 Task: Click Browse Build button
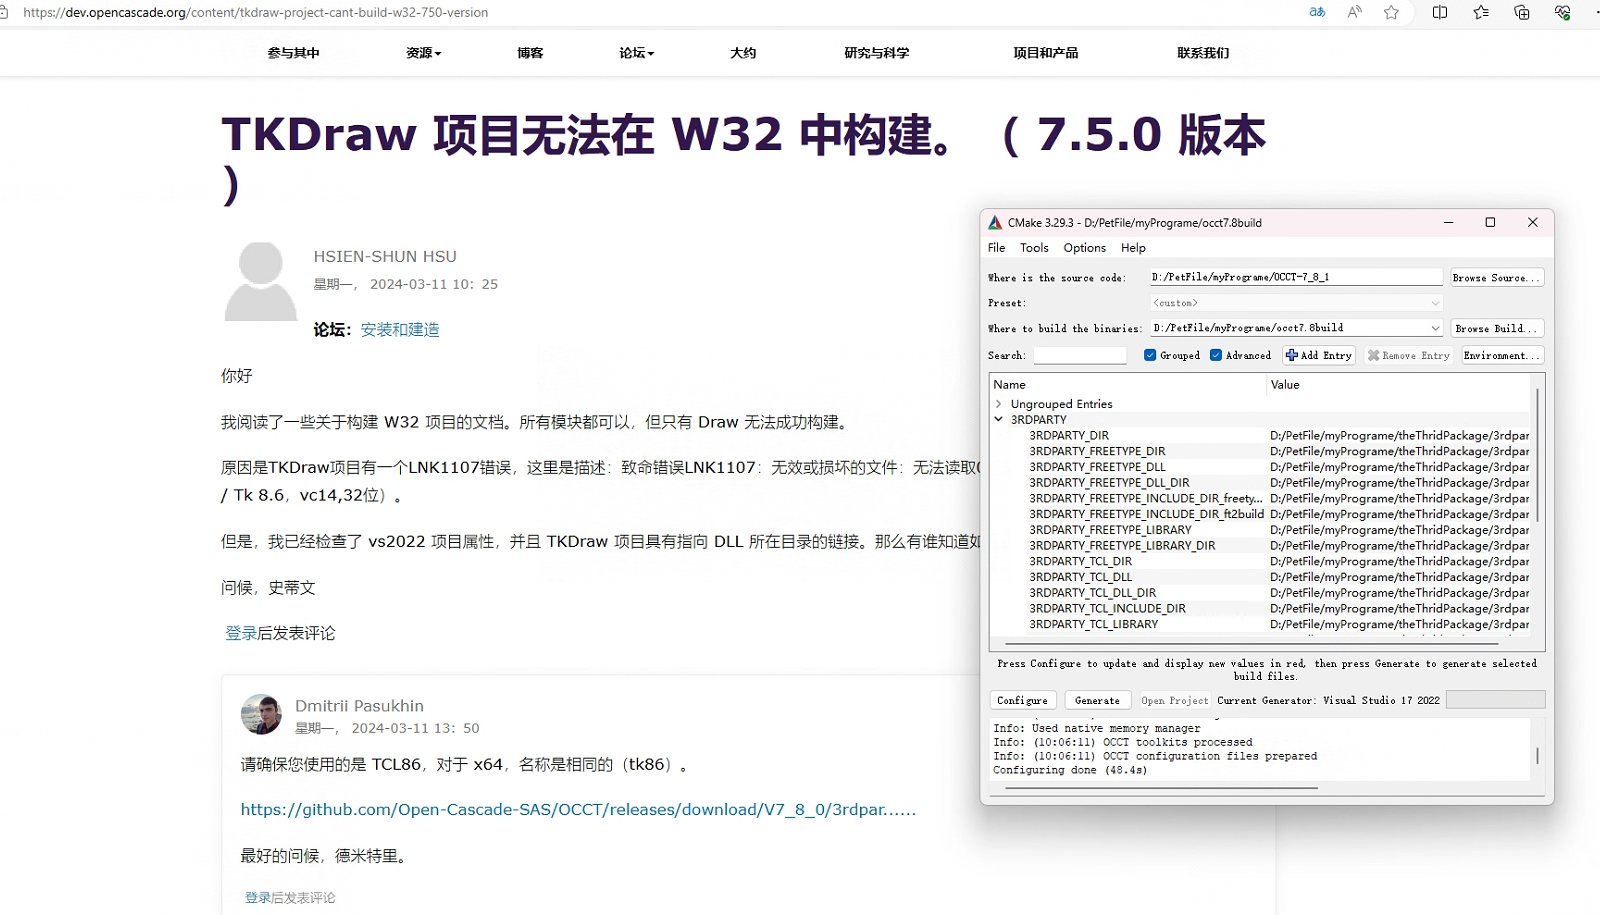pos(1497,328)
